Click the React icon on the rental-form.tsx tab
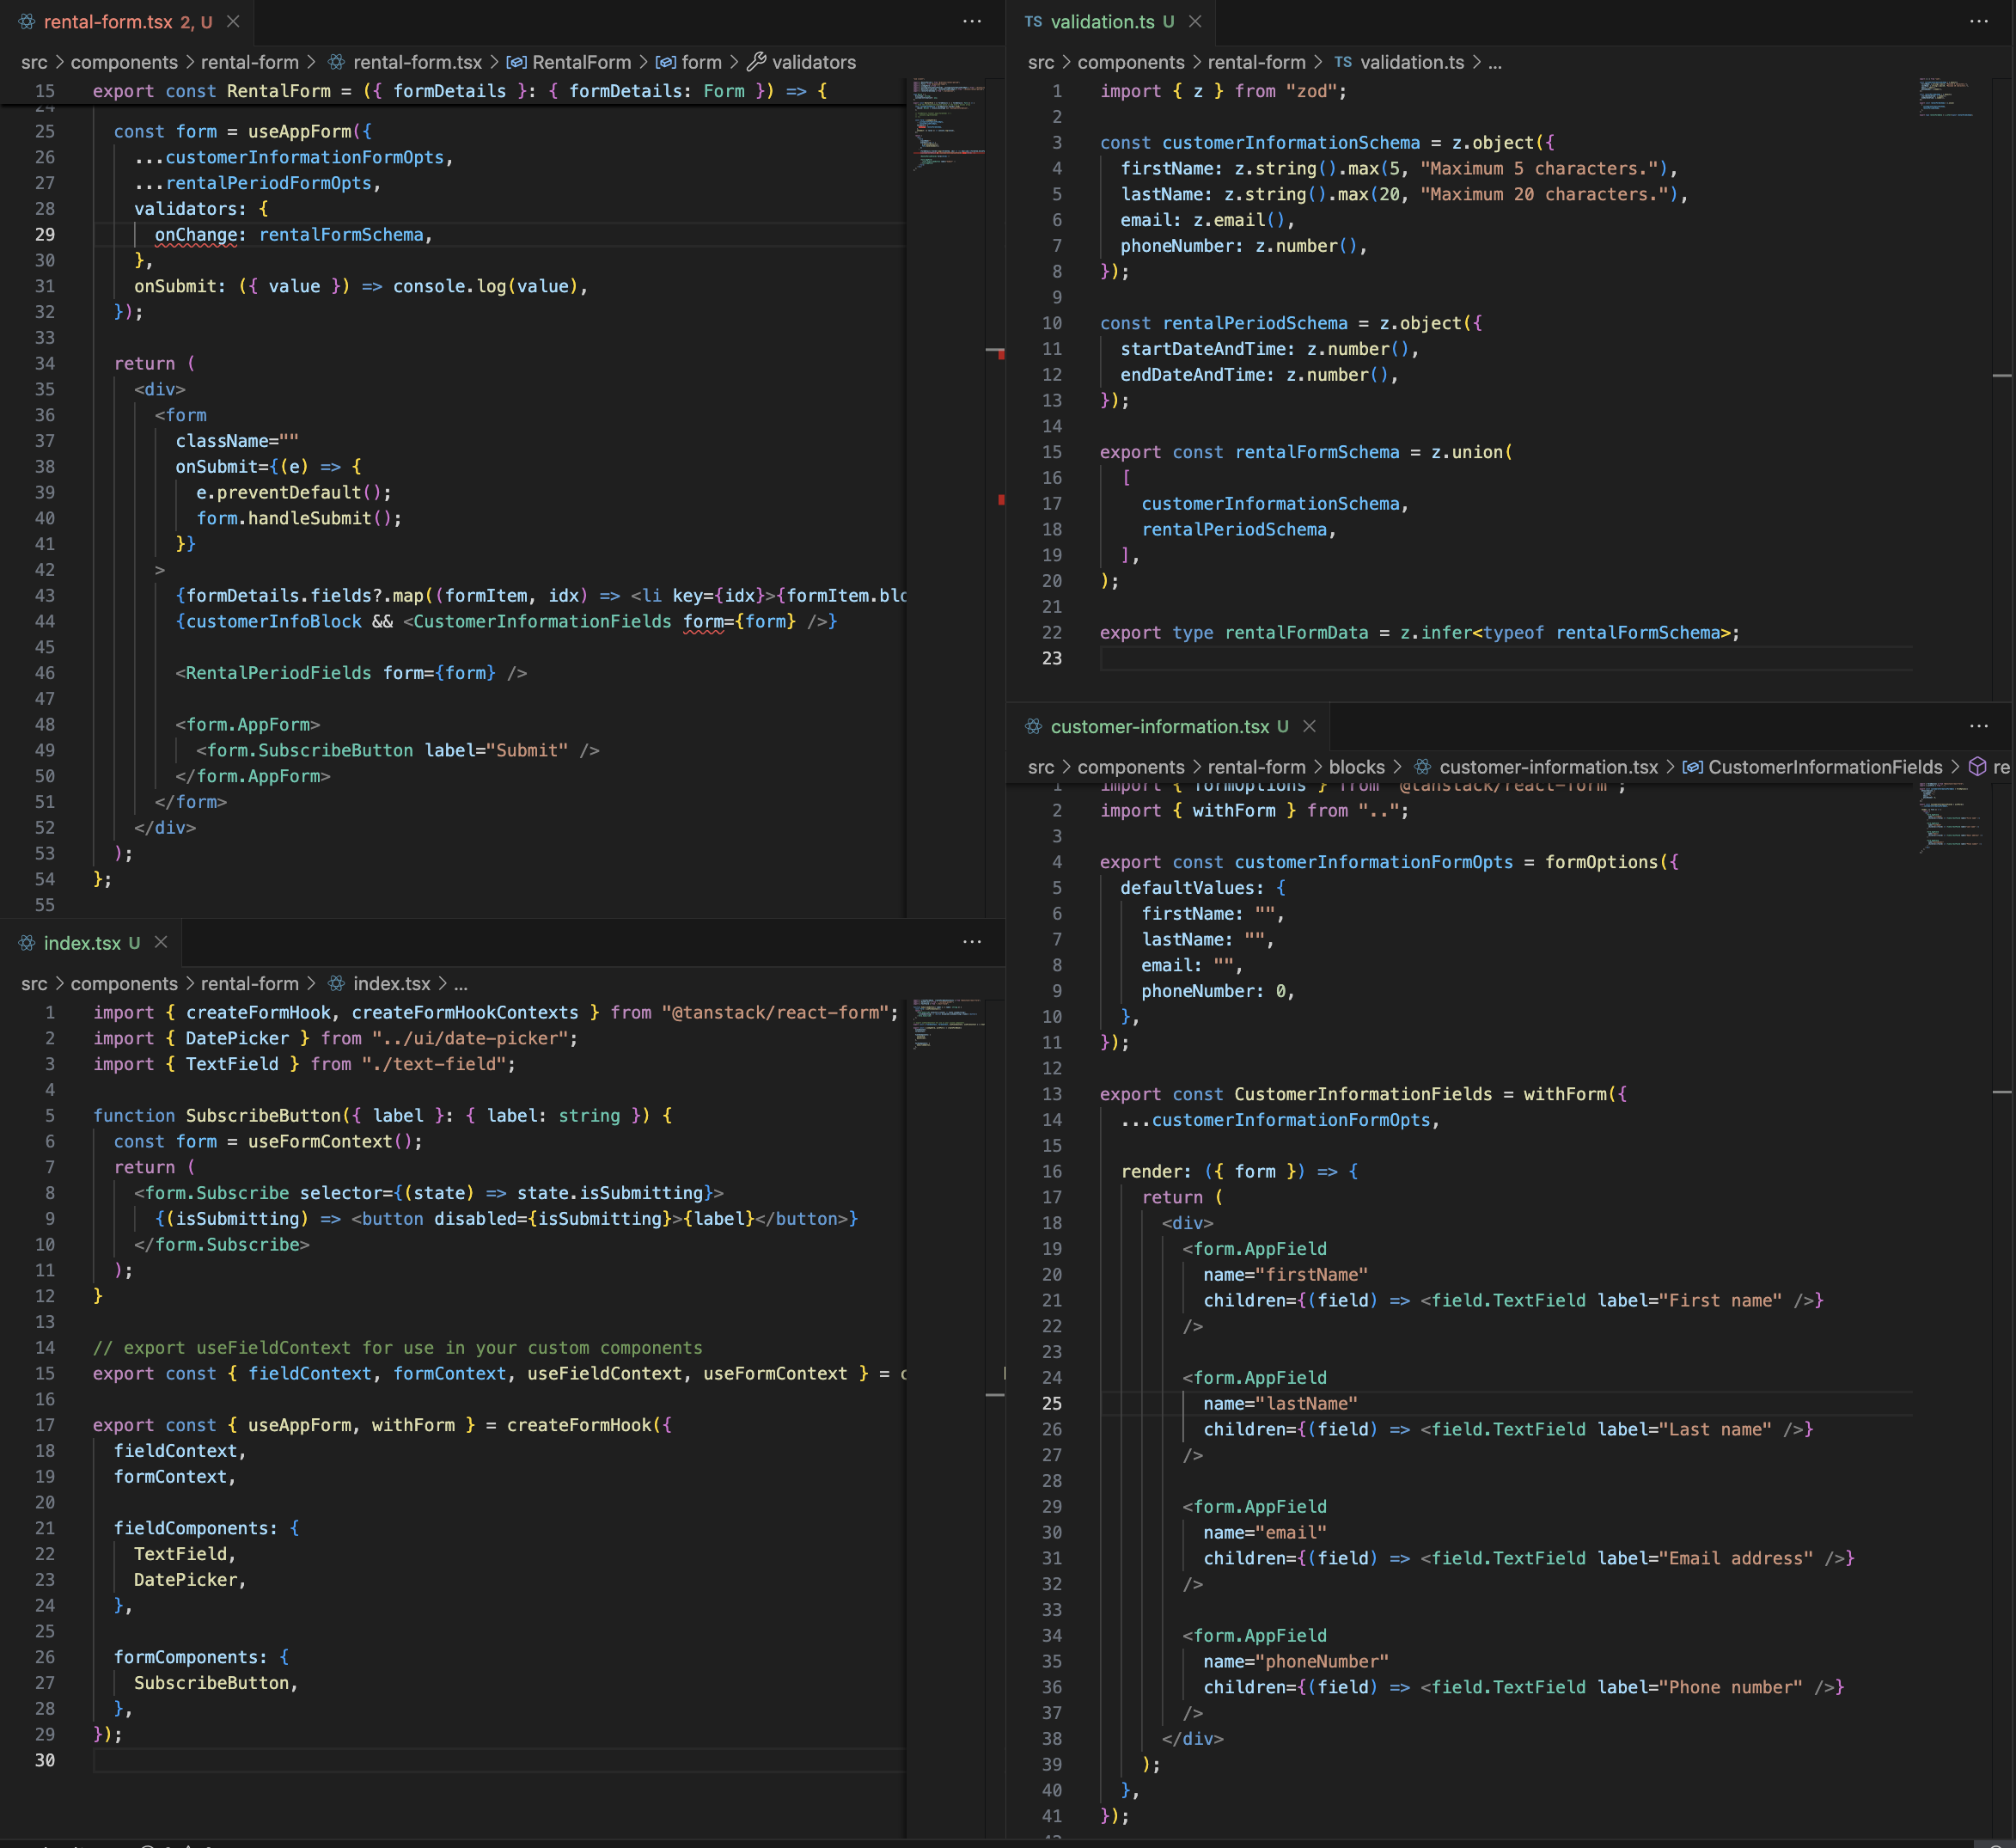This screenshot has height=1848, width=2016. (x=27, y=22)
